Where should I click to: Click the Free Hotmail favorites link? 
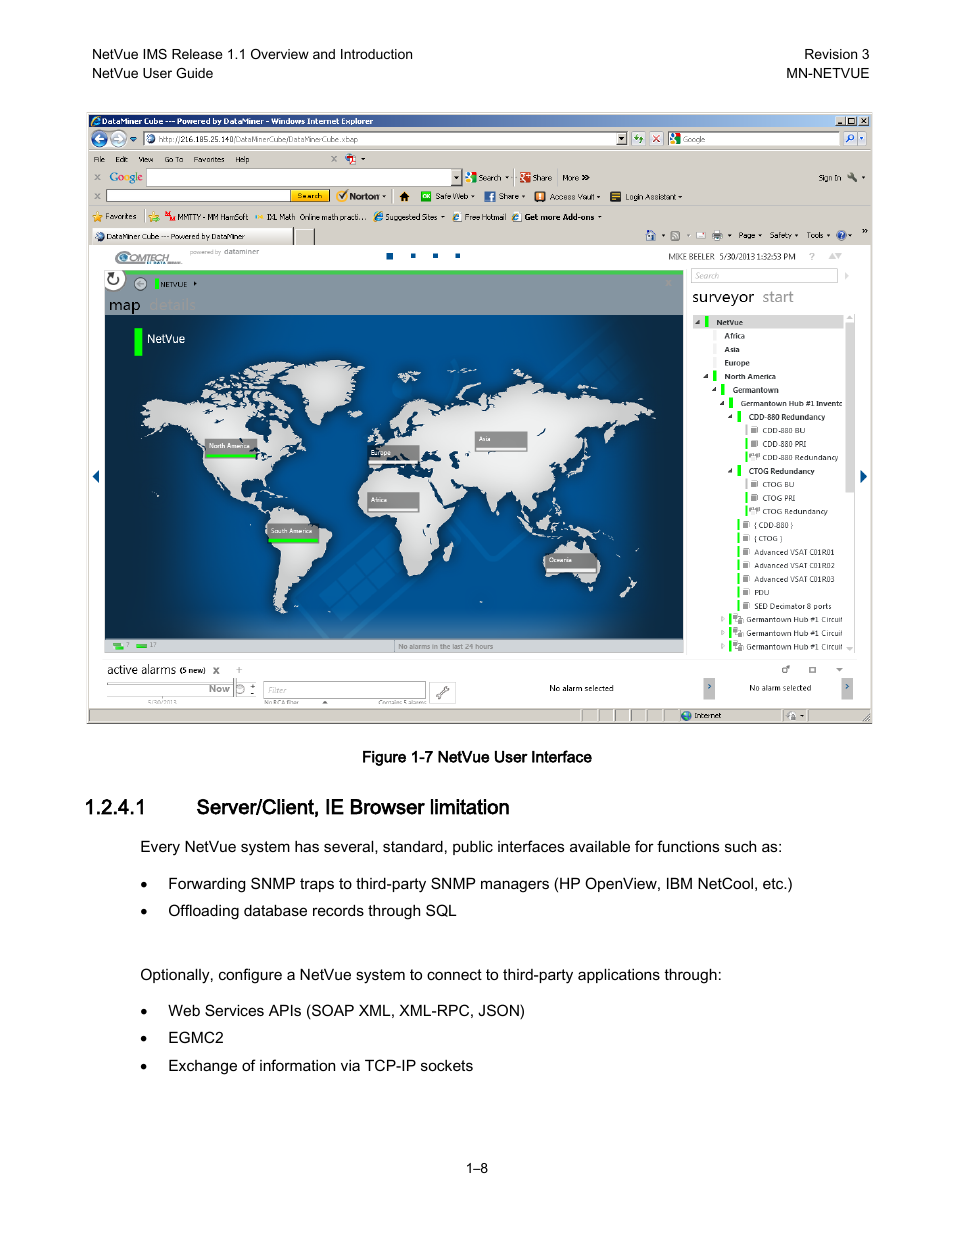pyautogui.click(x=479, y=217)
